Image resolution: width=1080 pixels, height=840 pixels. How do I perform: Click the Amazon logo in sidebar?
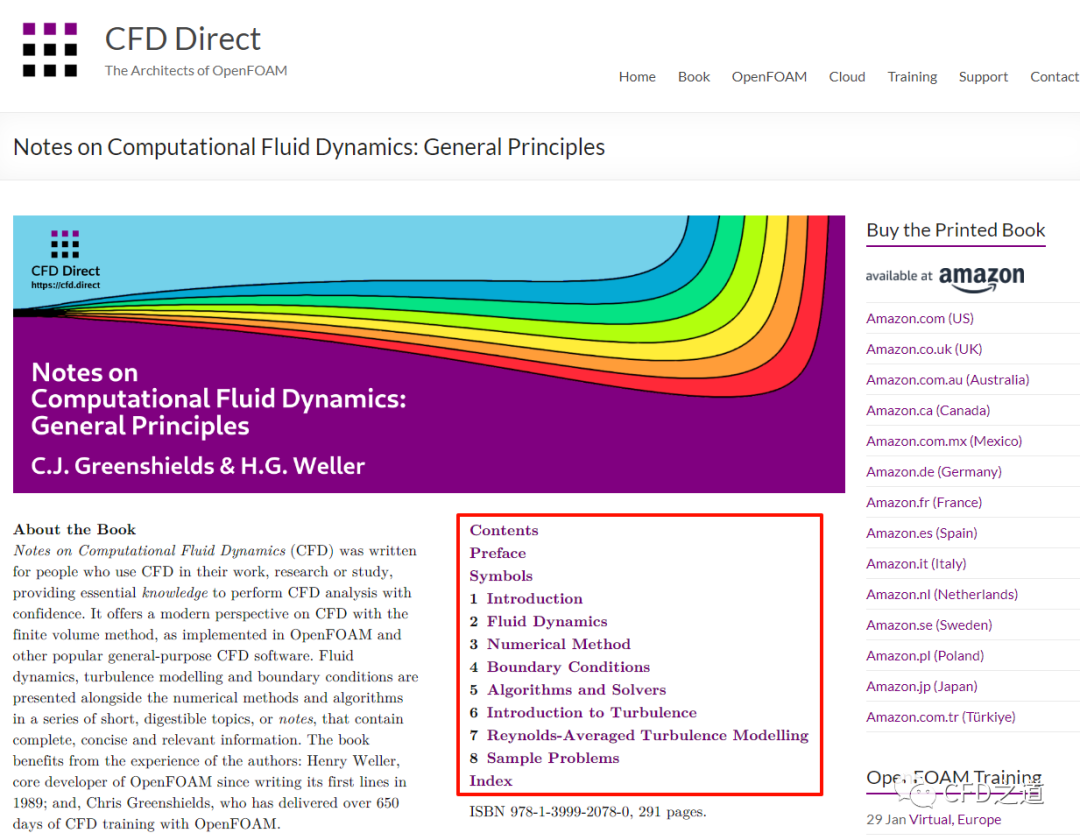pyautogui.click(x=982, y=278)
